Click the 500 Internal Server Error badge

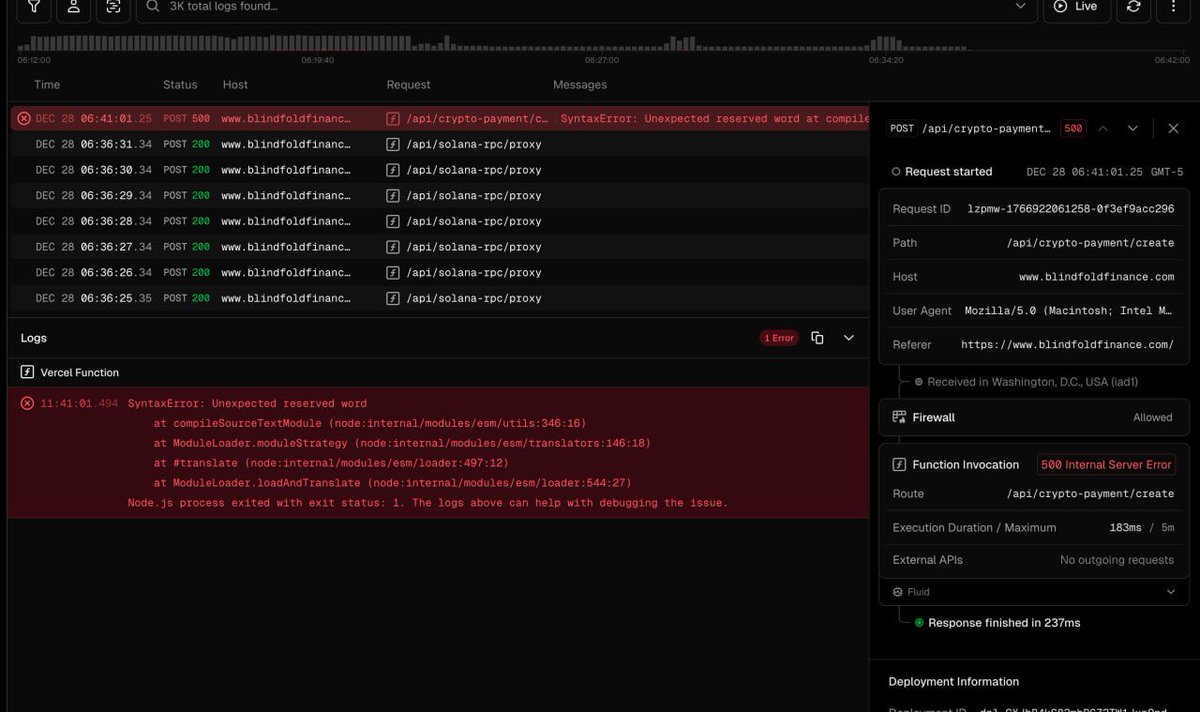(1106, 464)
